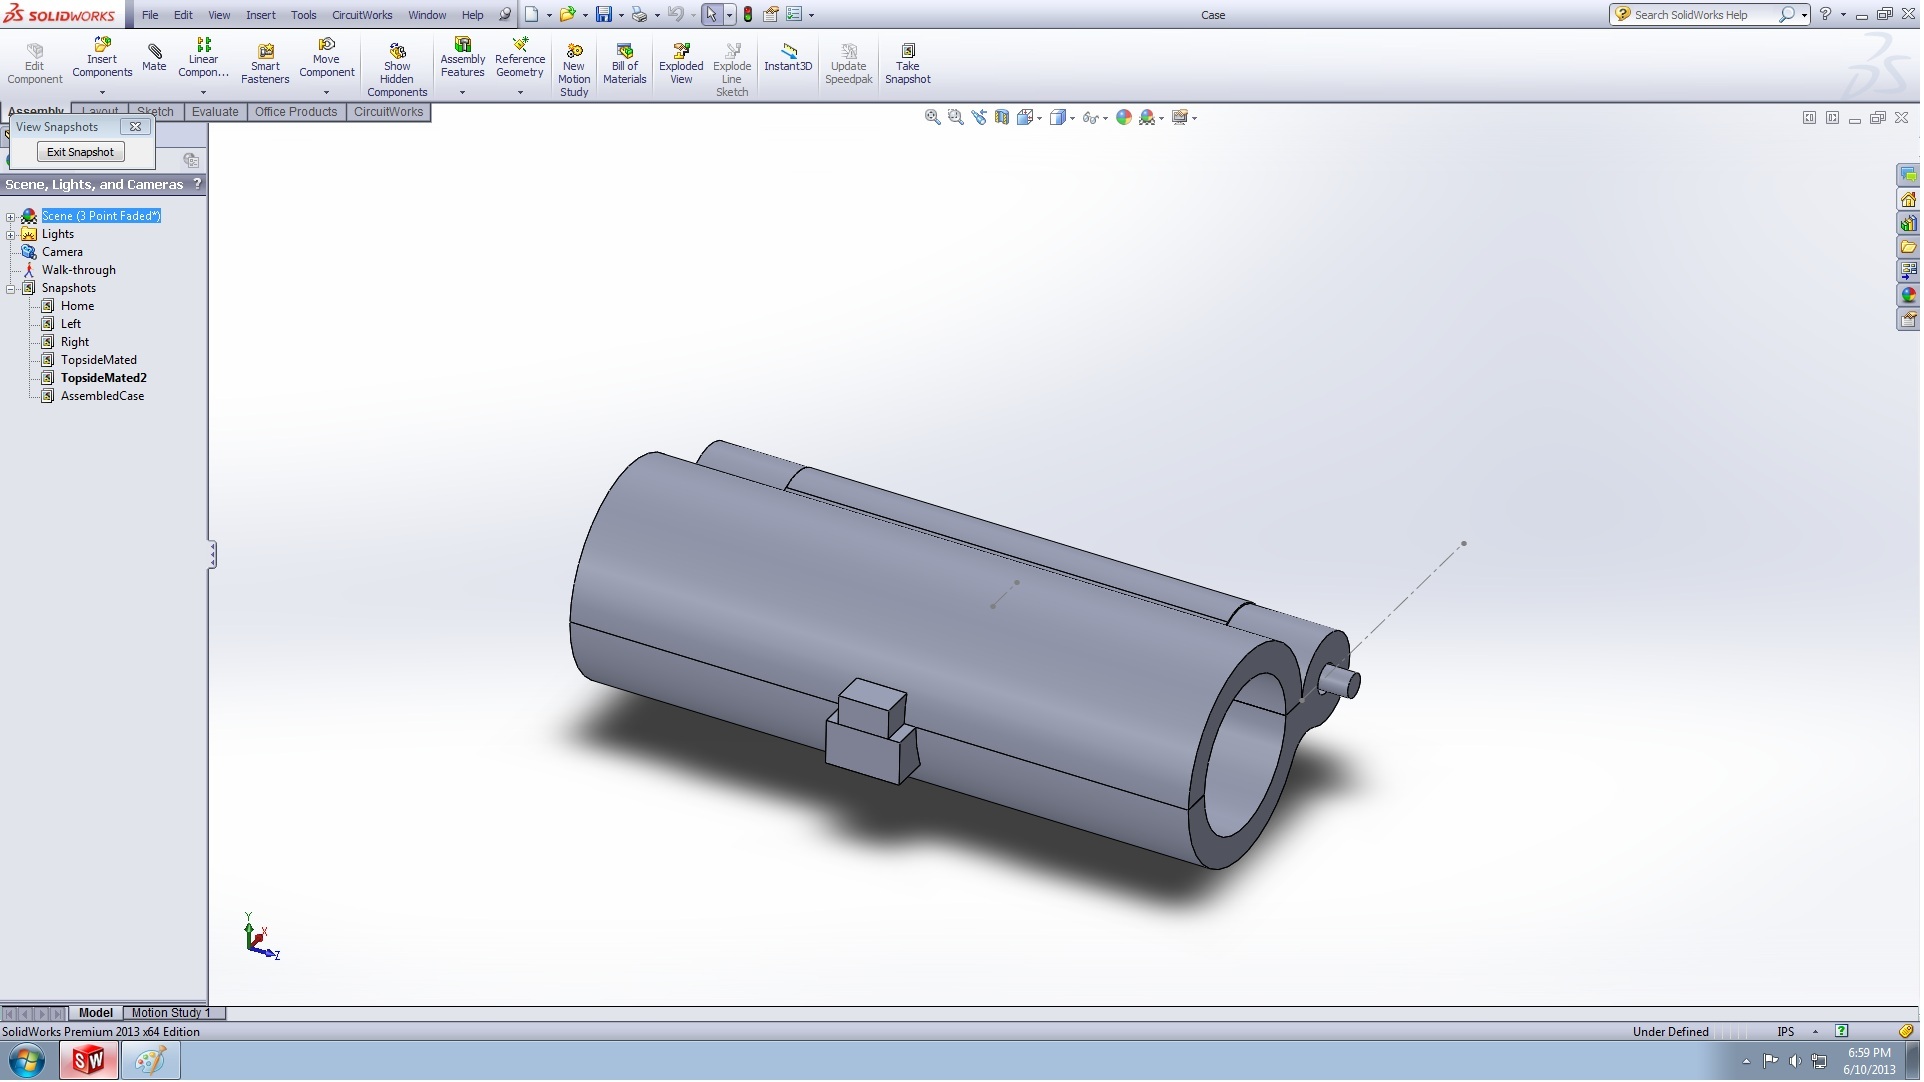The image size is (1924, 1082).
Task: Open Custom Properties task pane tab
Action: click(x=1909, y=319)
